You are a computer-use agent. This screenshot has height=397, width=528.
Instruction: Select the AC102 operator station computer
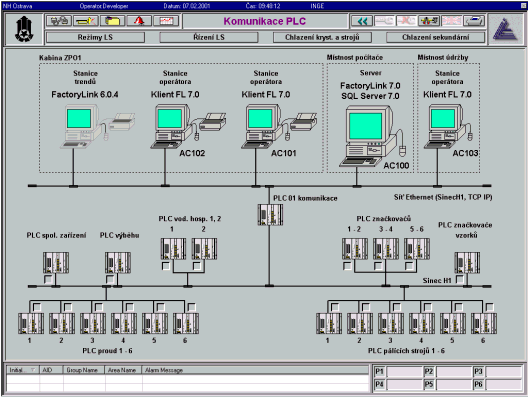pyautogui.click(x=171, y=126)
